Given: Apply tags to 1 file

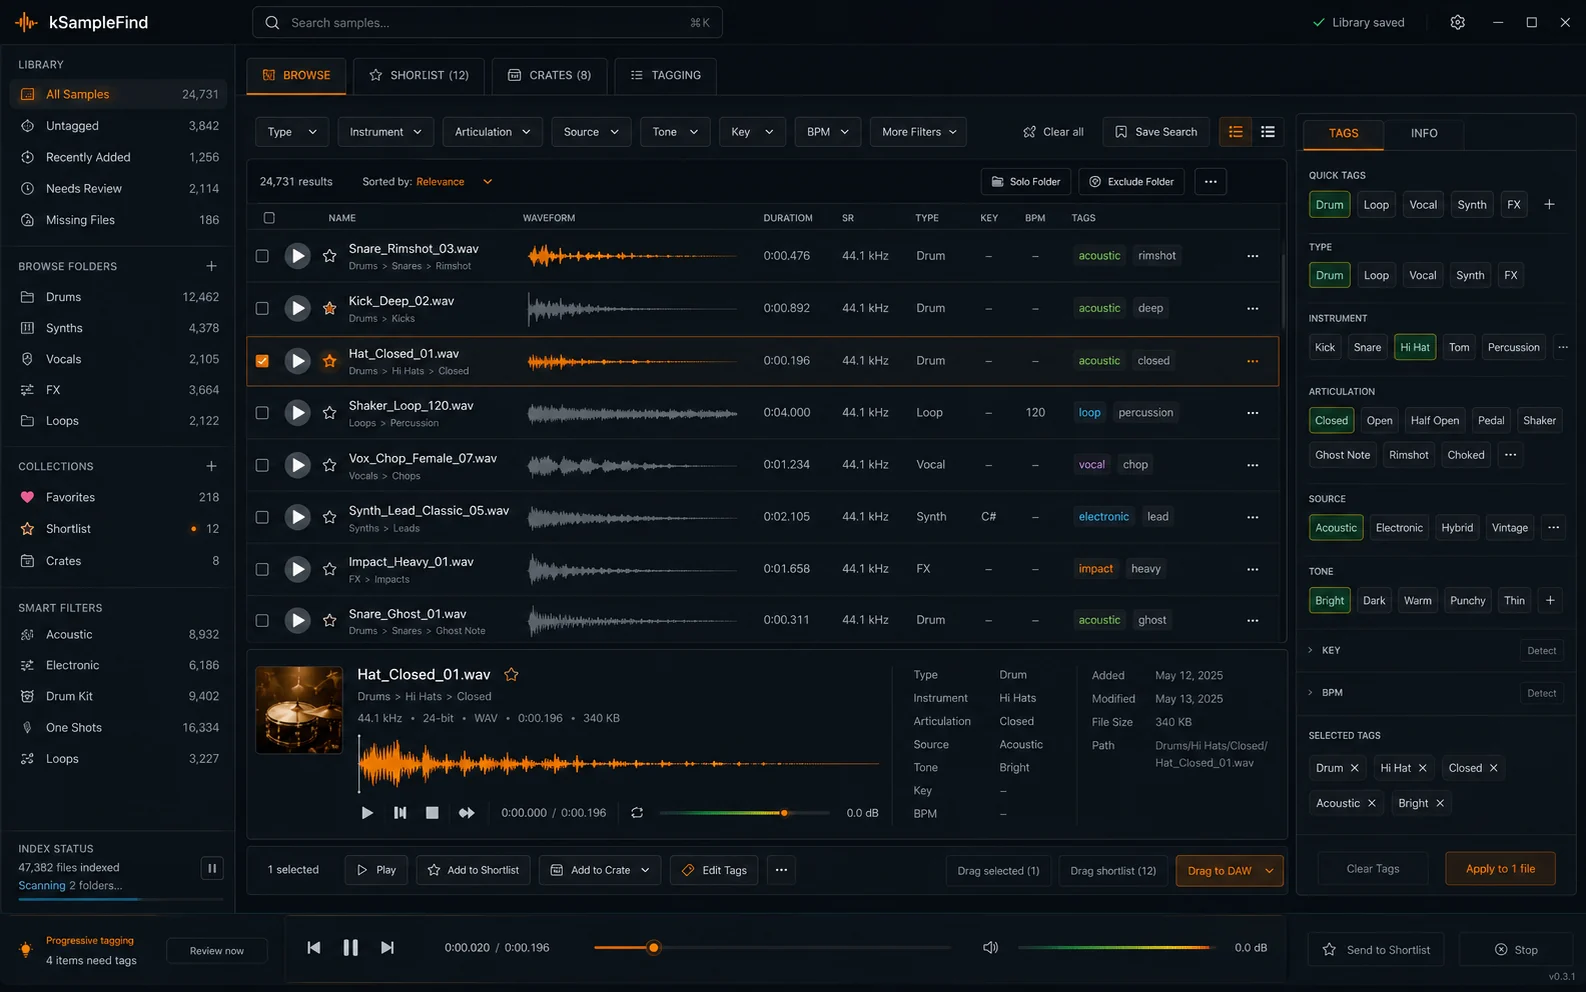Looking at the screenshot, I should (1500, 869).
